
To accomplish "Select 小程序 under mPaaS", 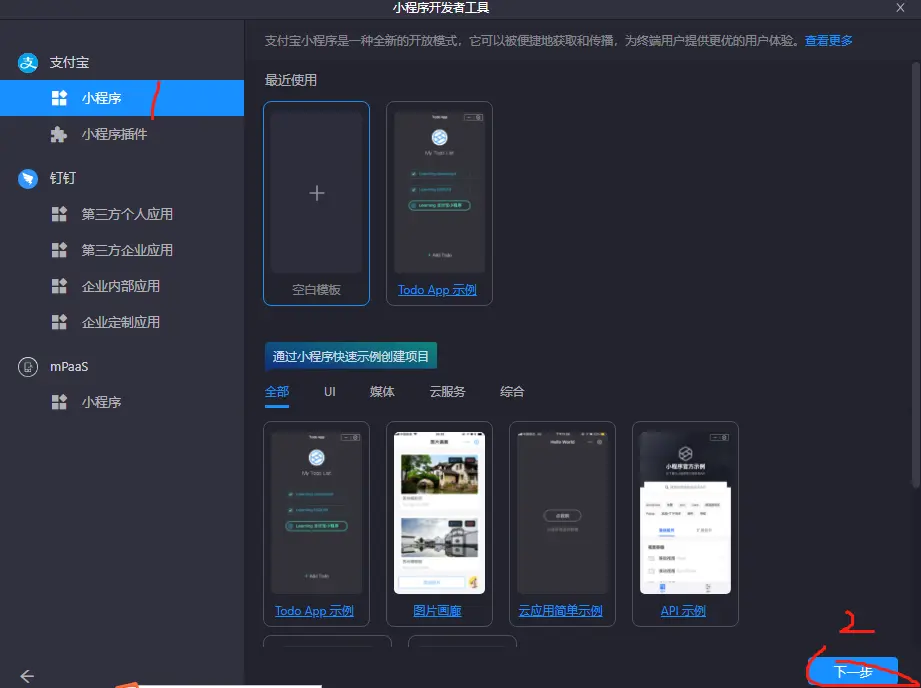I will [122, 402].
